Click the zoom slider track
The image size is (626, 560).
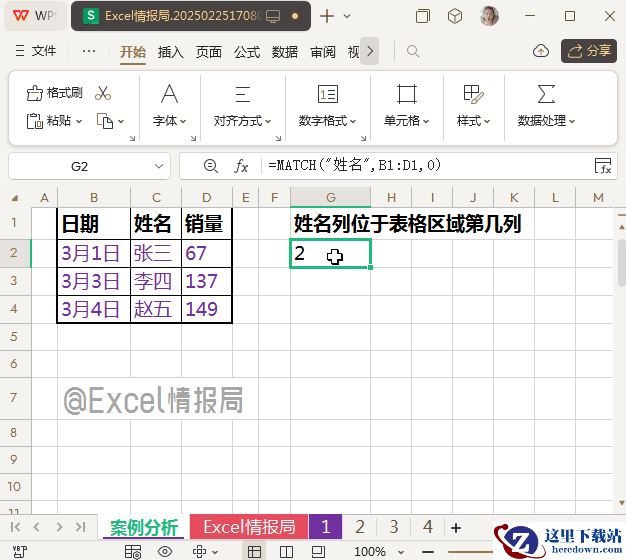click(470, 552)
